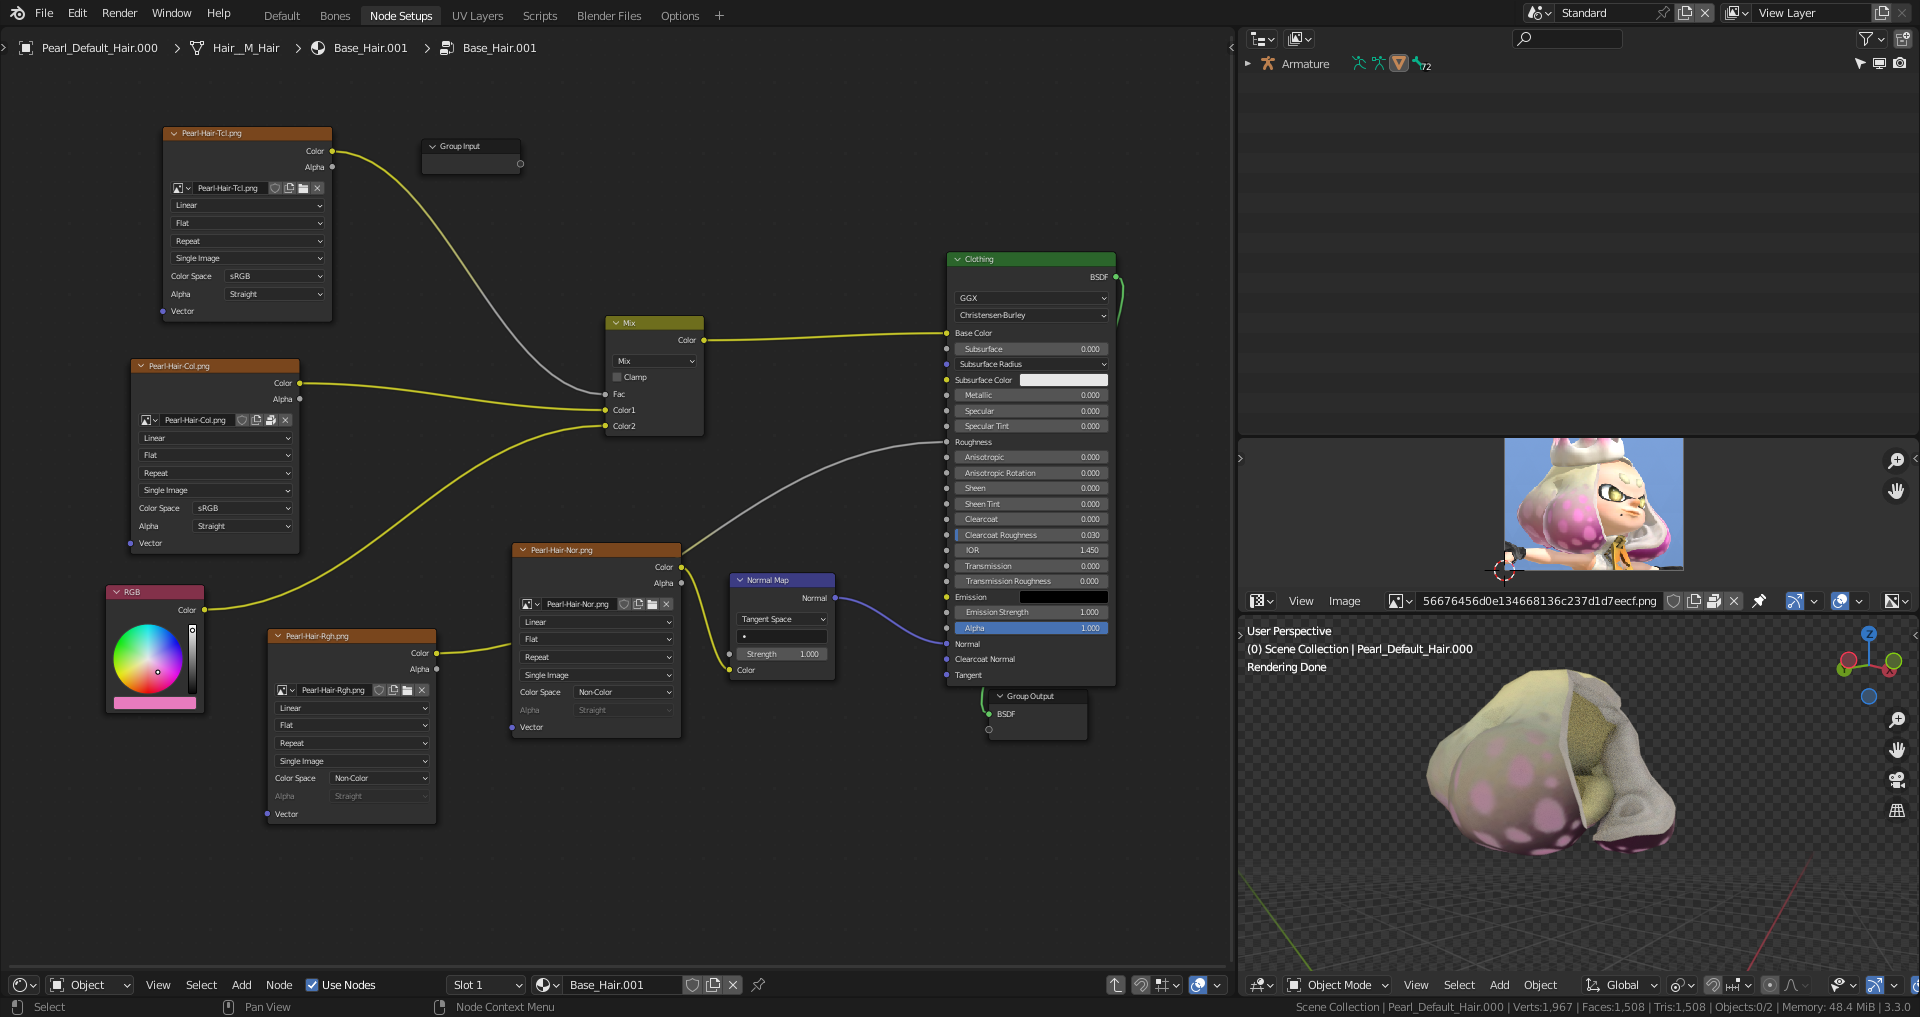Open sRGB Color Space dropdown in Pearl-Hair-Tcl node
This screenshot has height=1017, width=1920.
pyautogui.click(x=275, y=276)
